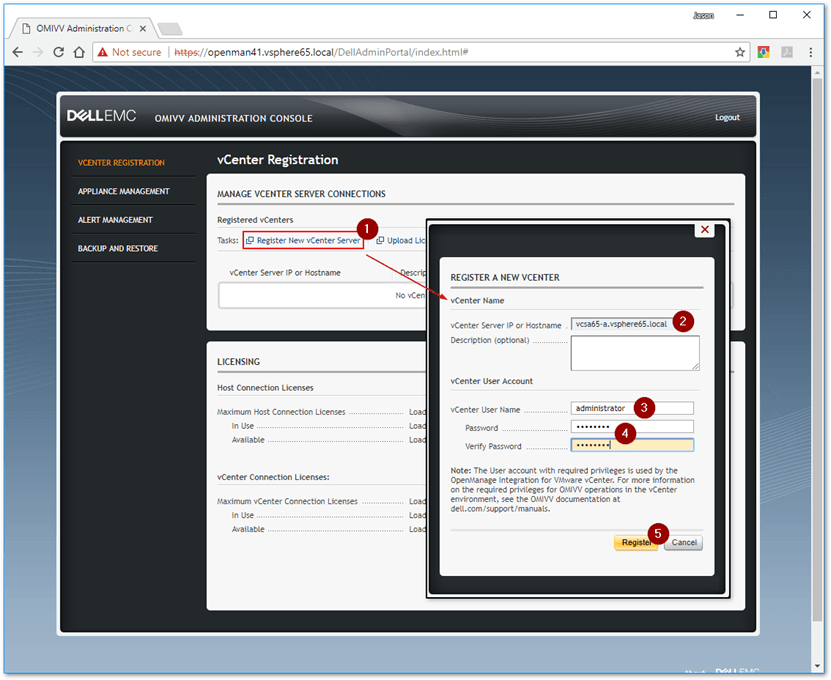This screenshot has width=831, height=680.
Task: Open Backup and Restore section
Action: 118,249
